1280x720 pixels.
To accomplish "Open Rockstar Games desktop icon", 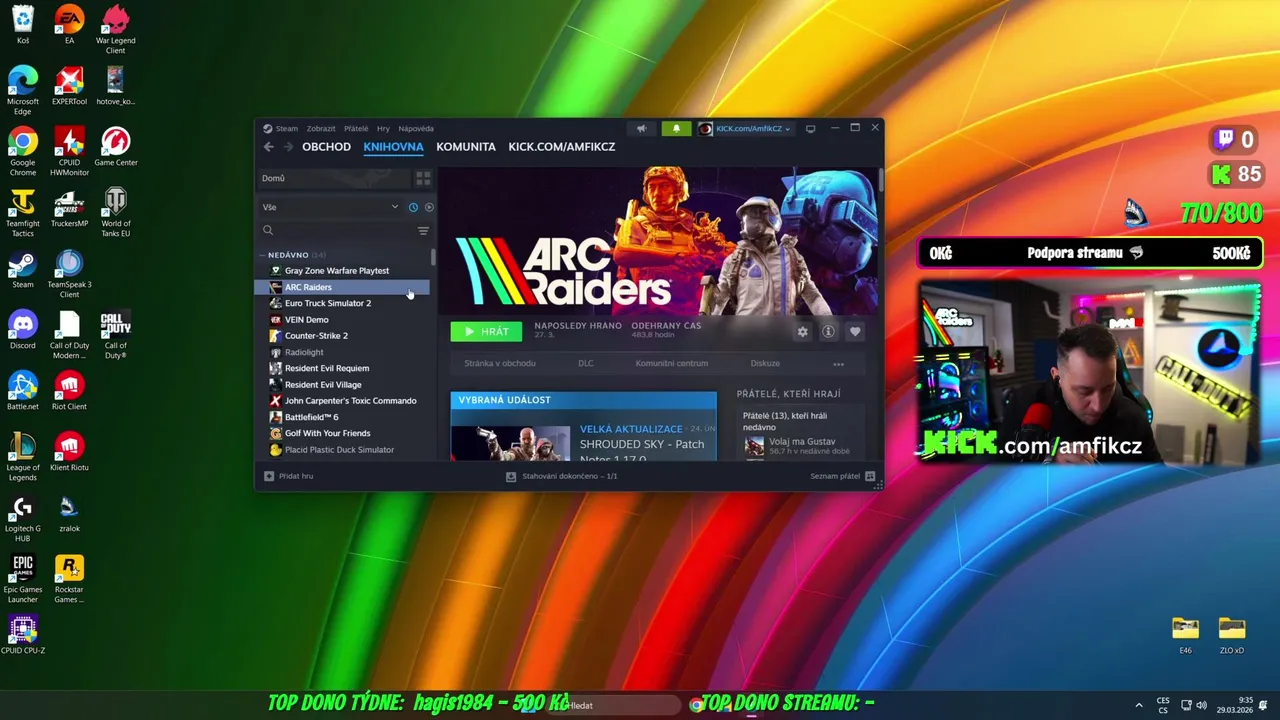I will [x=69, y=580].
